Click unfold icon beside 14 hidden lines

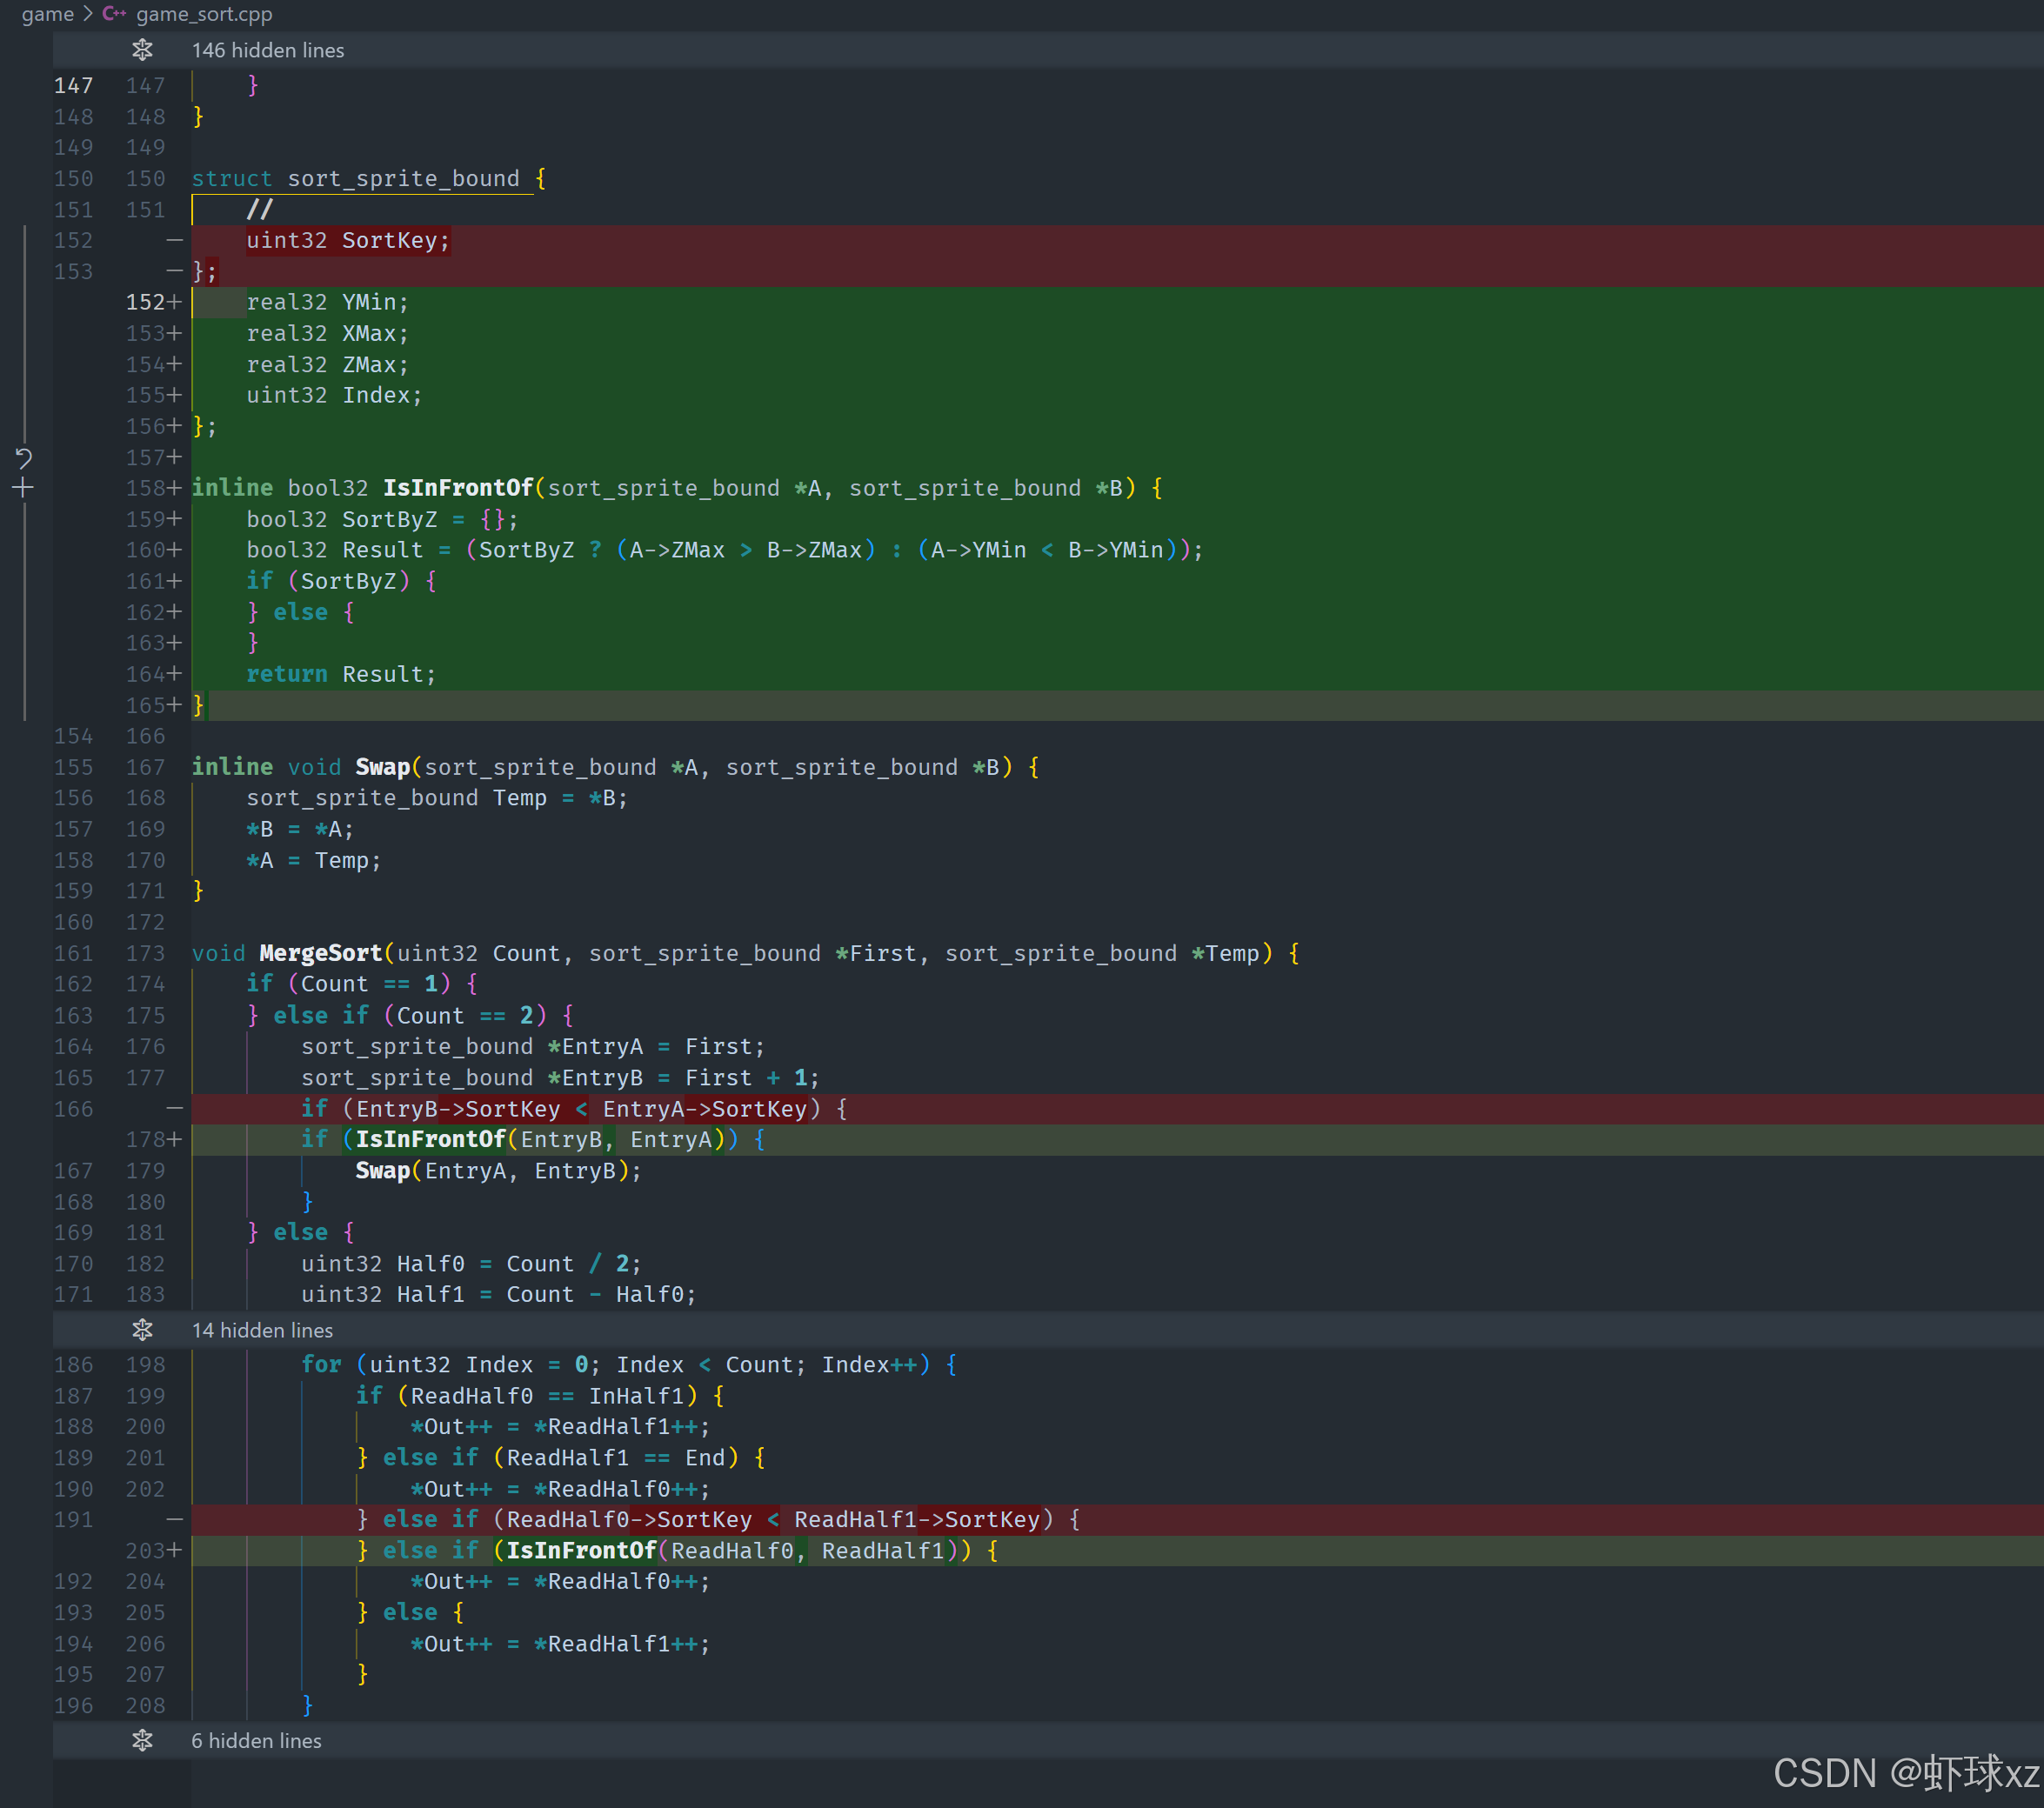(142, 1330)
